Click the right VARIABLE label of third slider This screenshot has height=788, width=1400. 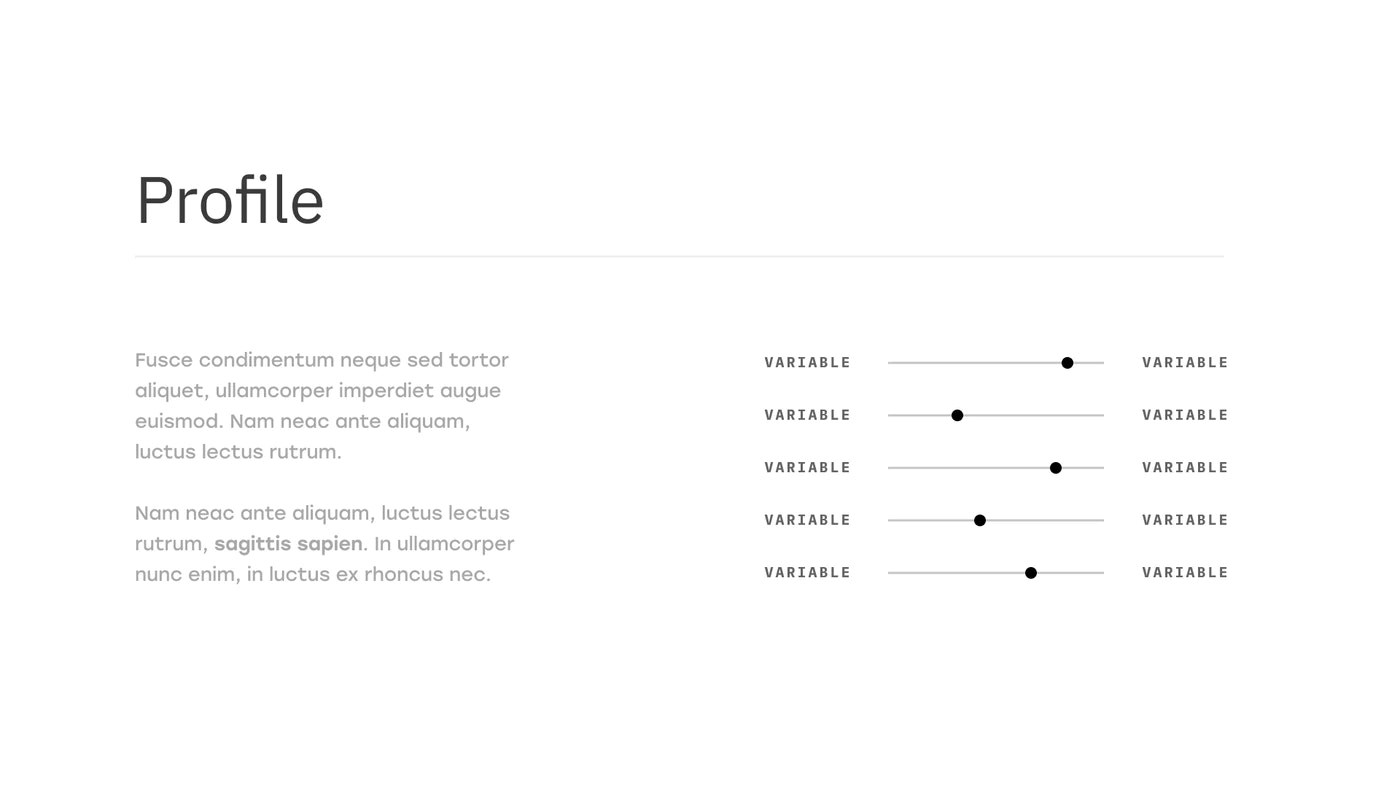tap(1185, 468)
